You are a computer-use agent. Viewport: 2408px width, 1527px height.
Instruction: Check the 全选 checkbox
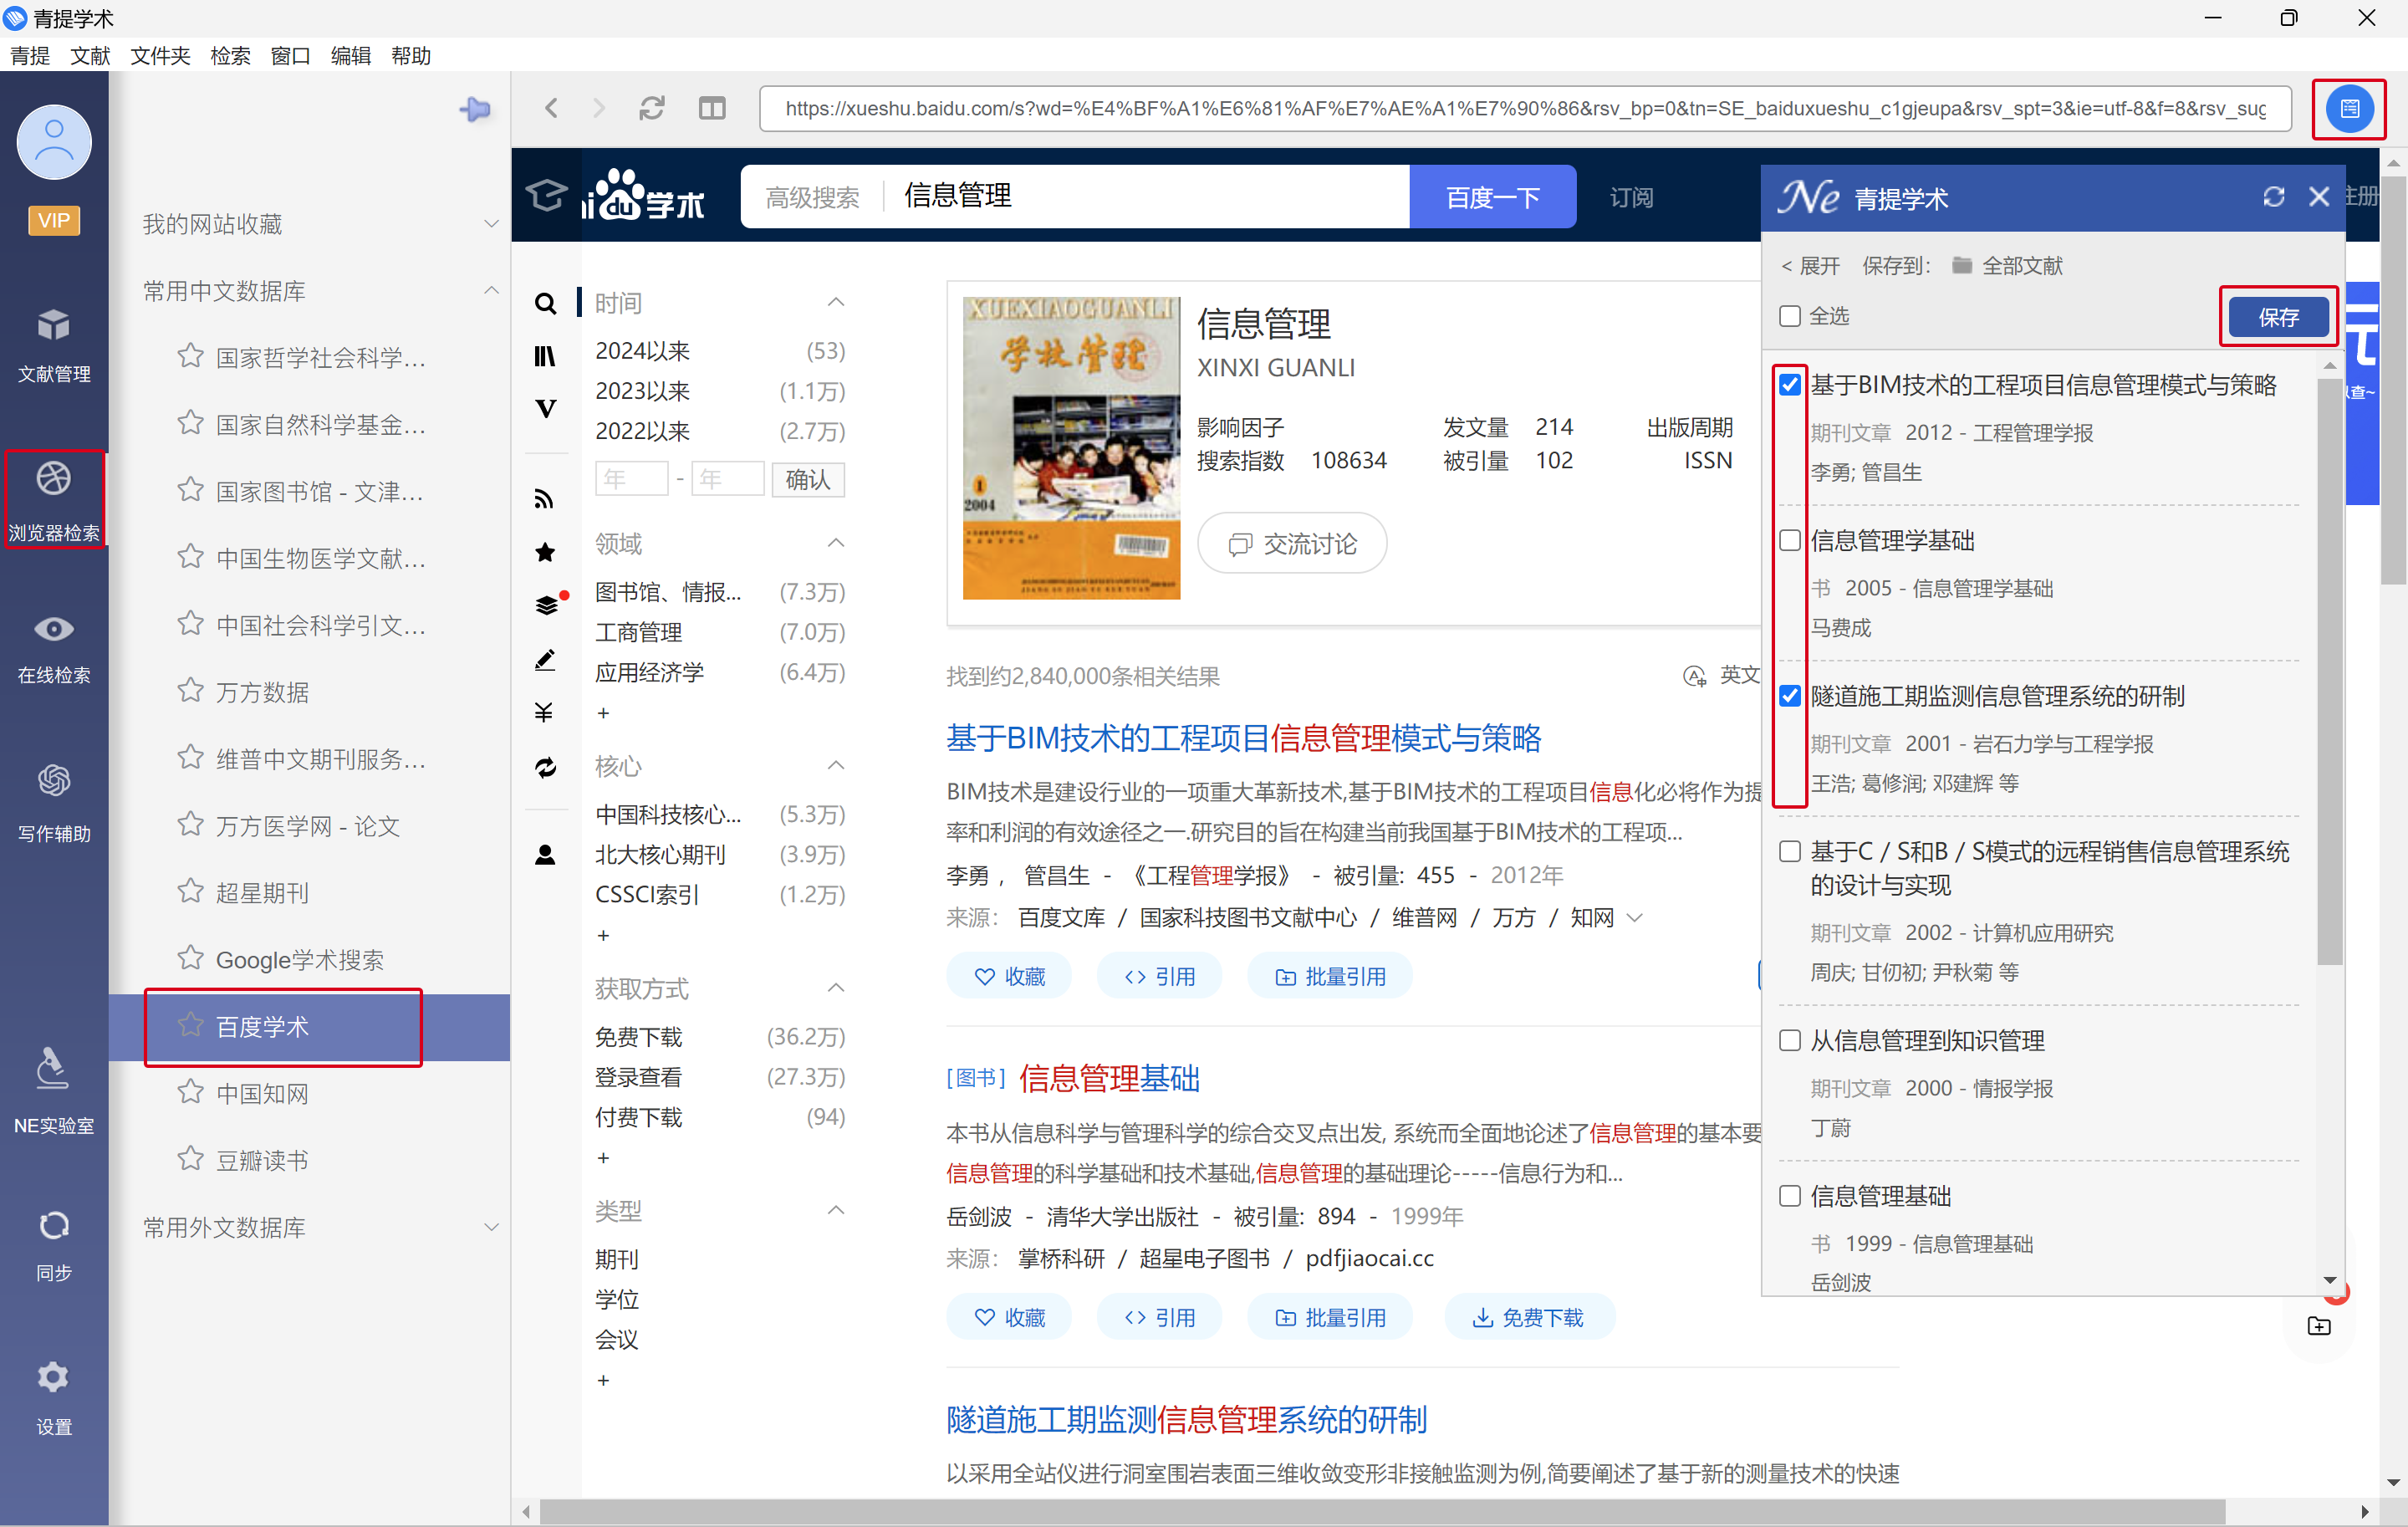1790,317
